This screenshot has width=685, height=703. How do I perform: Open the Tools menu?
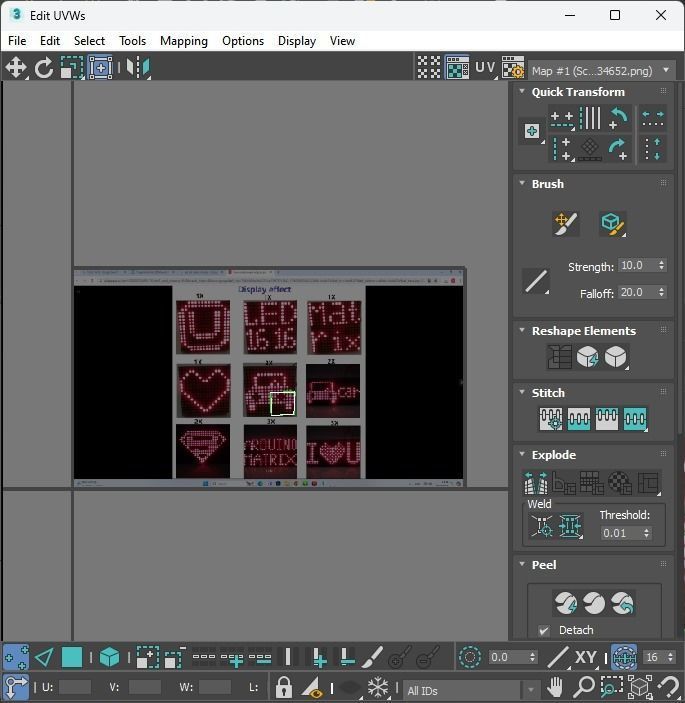click(x=132, y=41)
